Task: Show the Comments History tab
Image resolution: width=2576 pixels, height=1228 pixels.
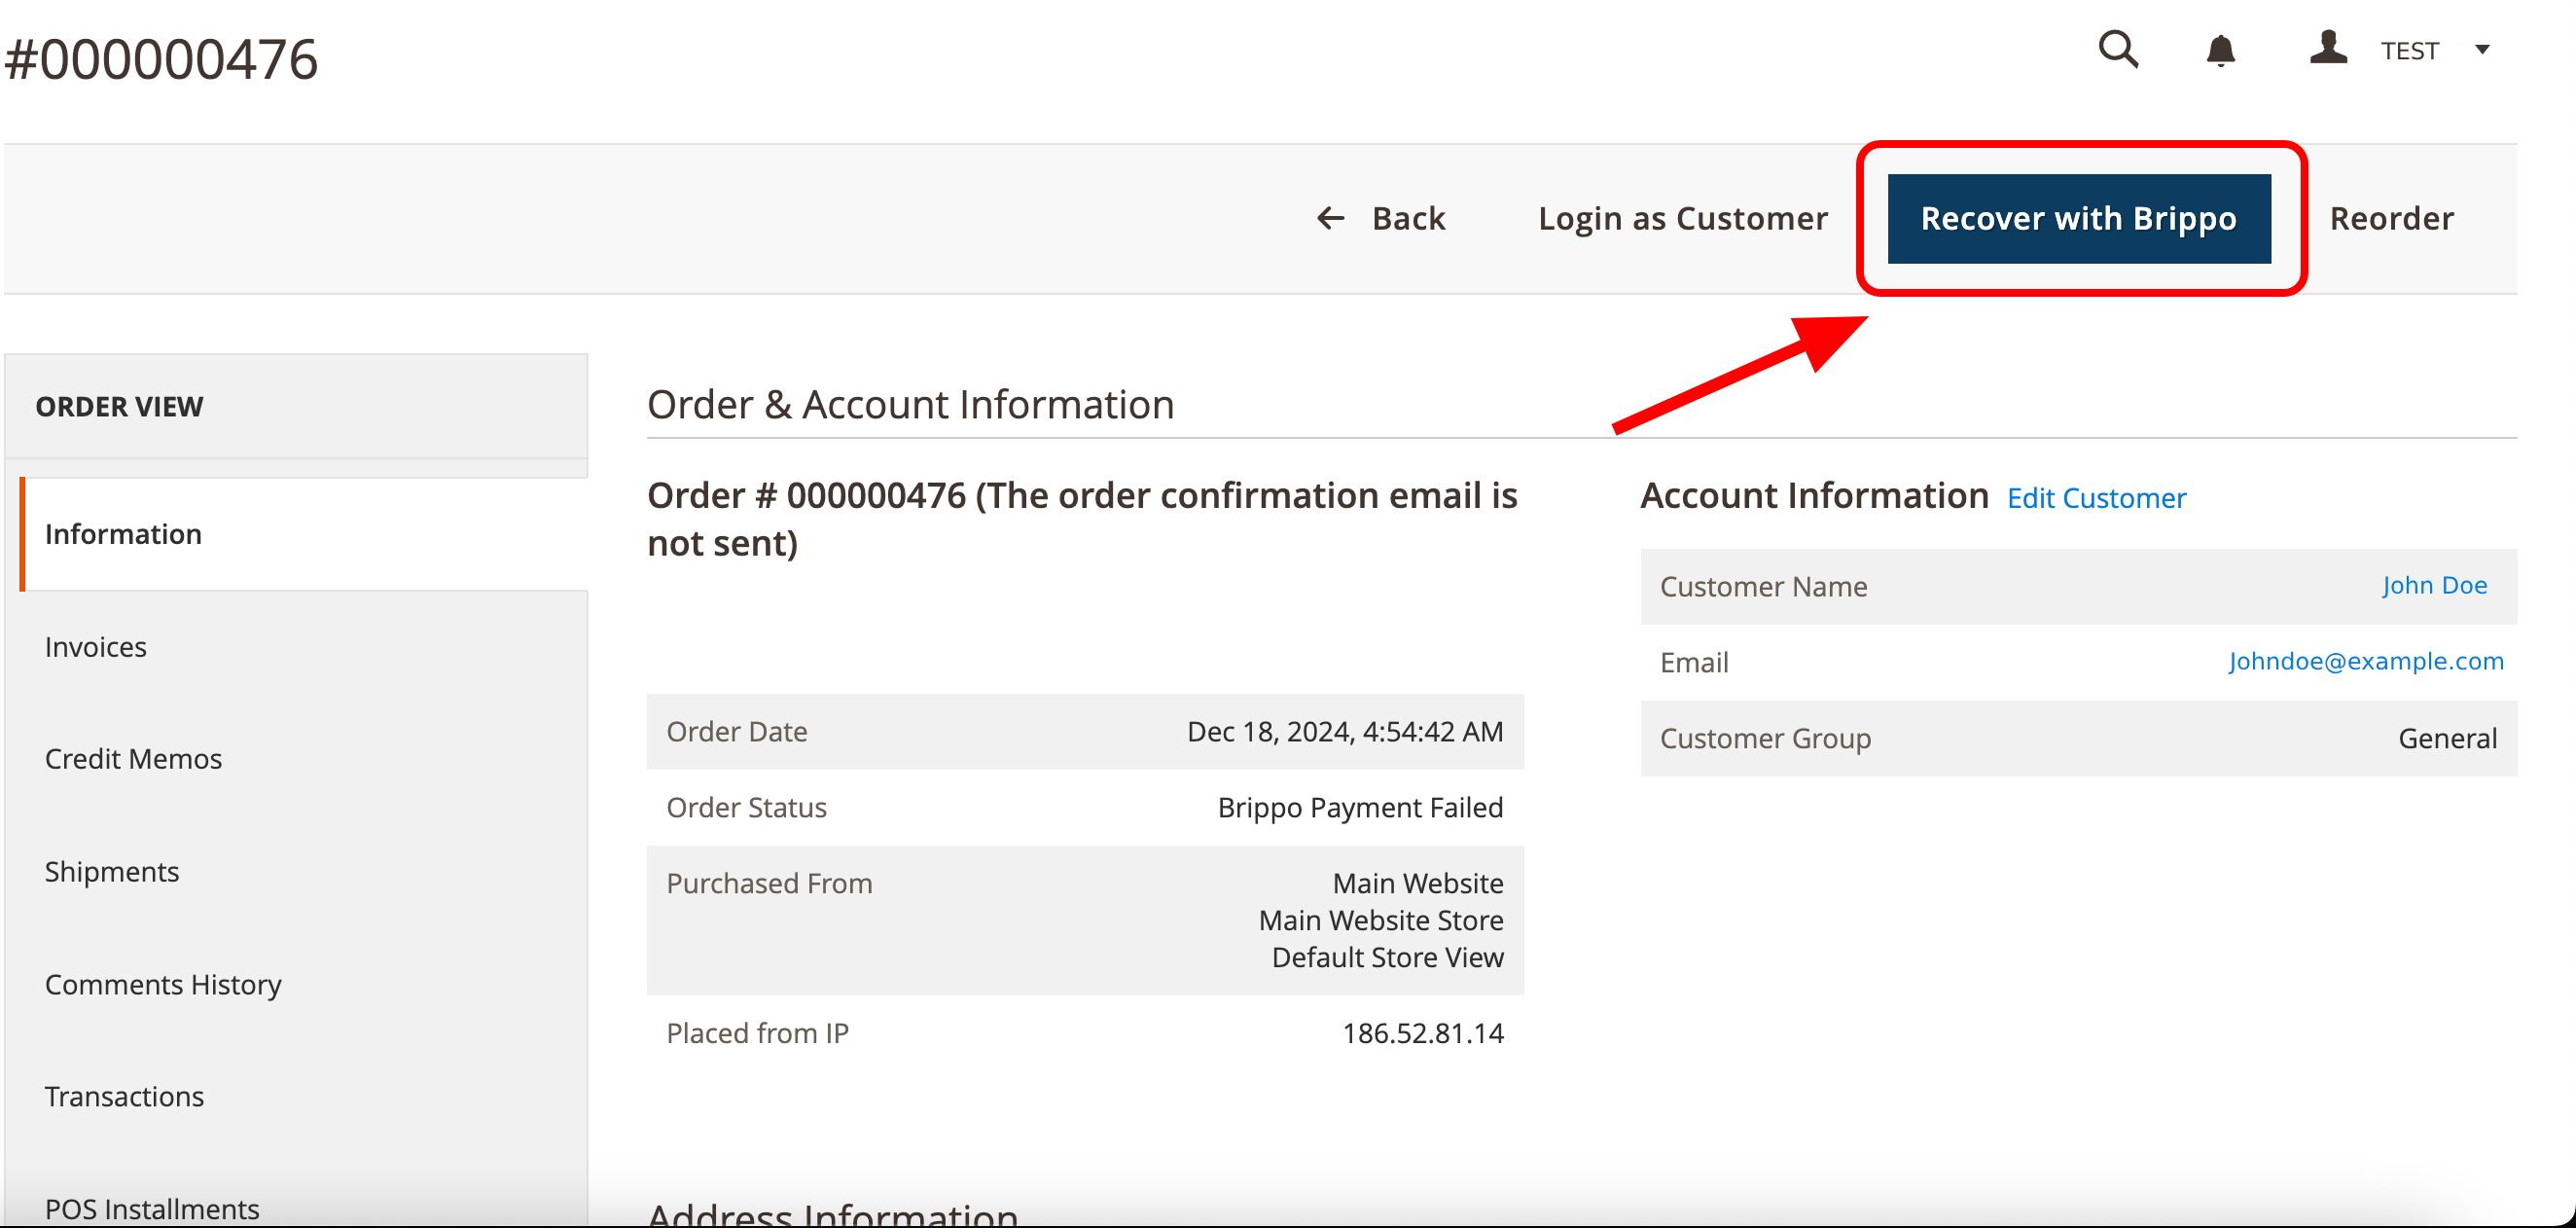Action: point(163,985)
